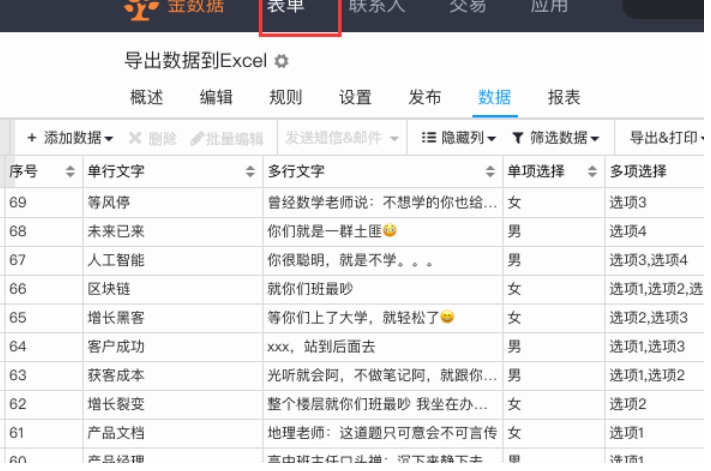Screen dimensions: 711x471
Task: Click the 增长黑客 cell
Action: 173,318
